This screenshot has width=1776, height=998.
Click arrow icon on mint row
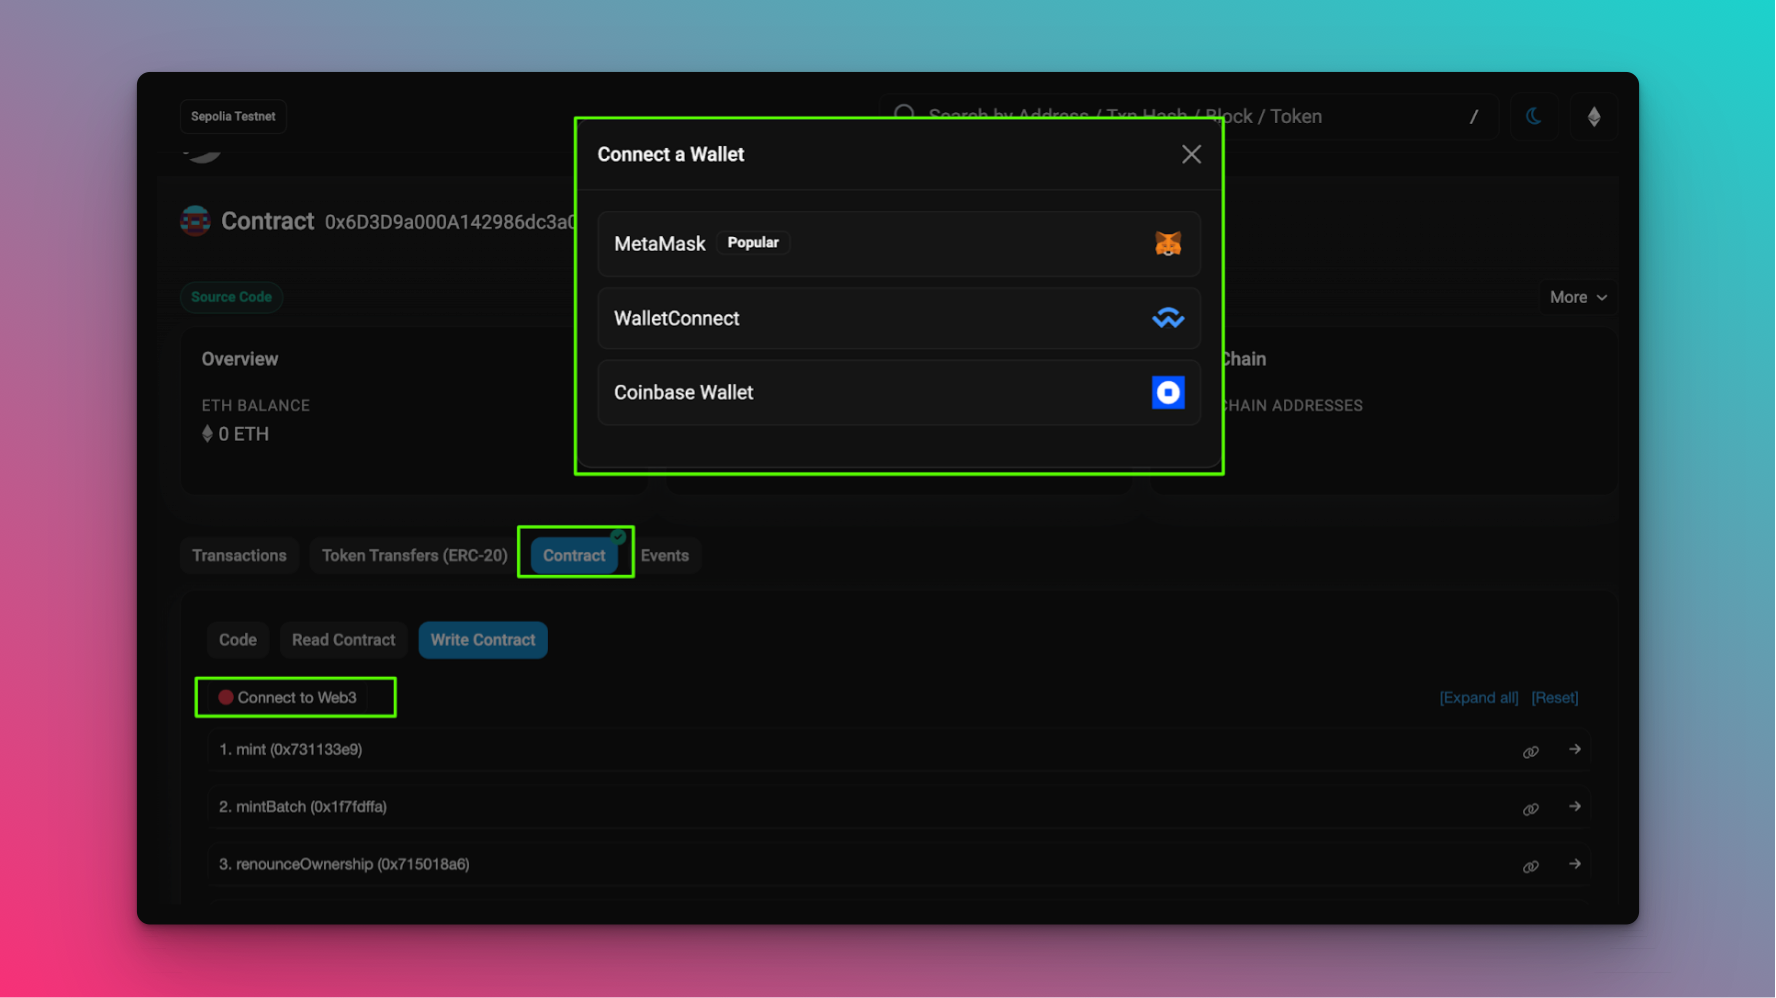pos(1575,749)
